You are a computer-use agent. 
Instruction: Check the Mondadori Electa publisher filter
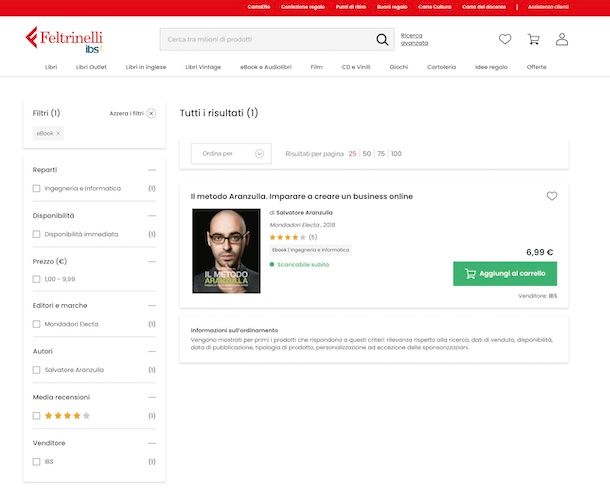37,324
